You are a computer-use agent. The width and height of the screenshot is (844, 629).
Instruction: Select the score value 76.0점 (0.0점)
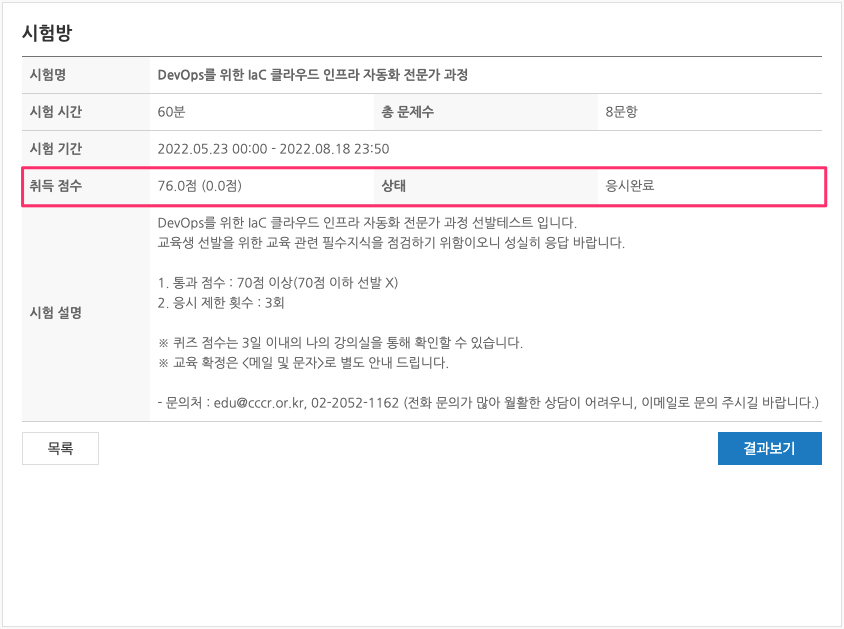click(200, 186)
